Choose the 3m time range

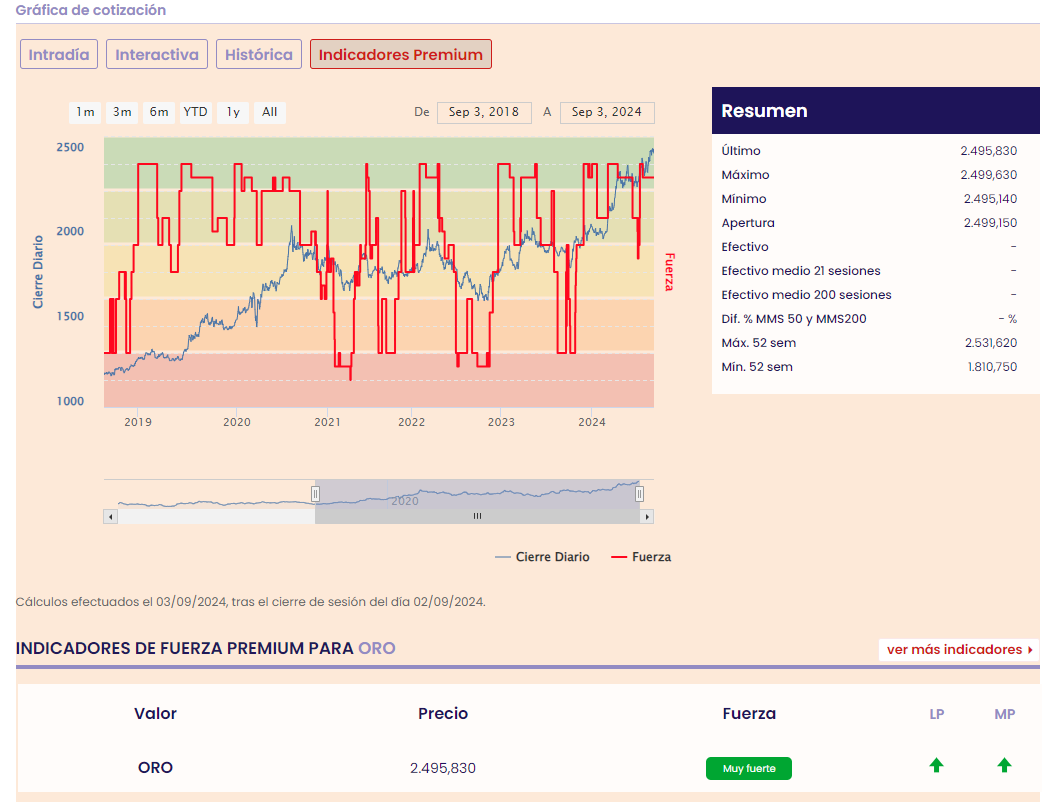(122, 112)
